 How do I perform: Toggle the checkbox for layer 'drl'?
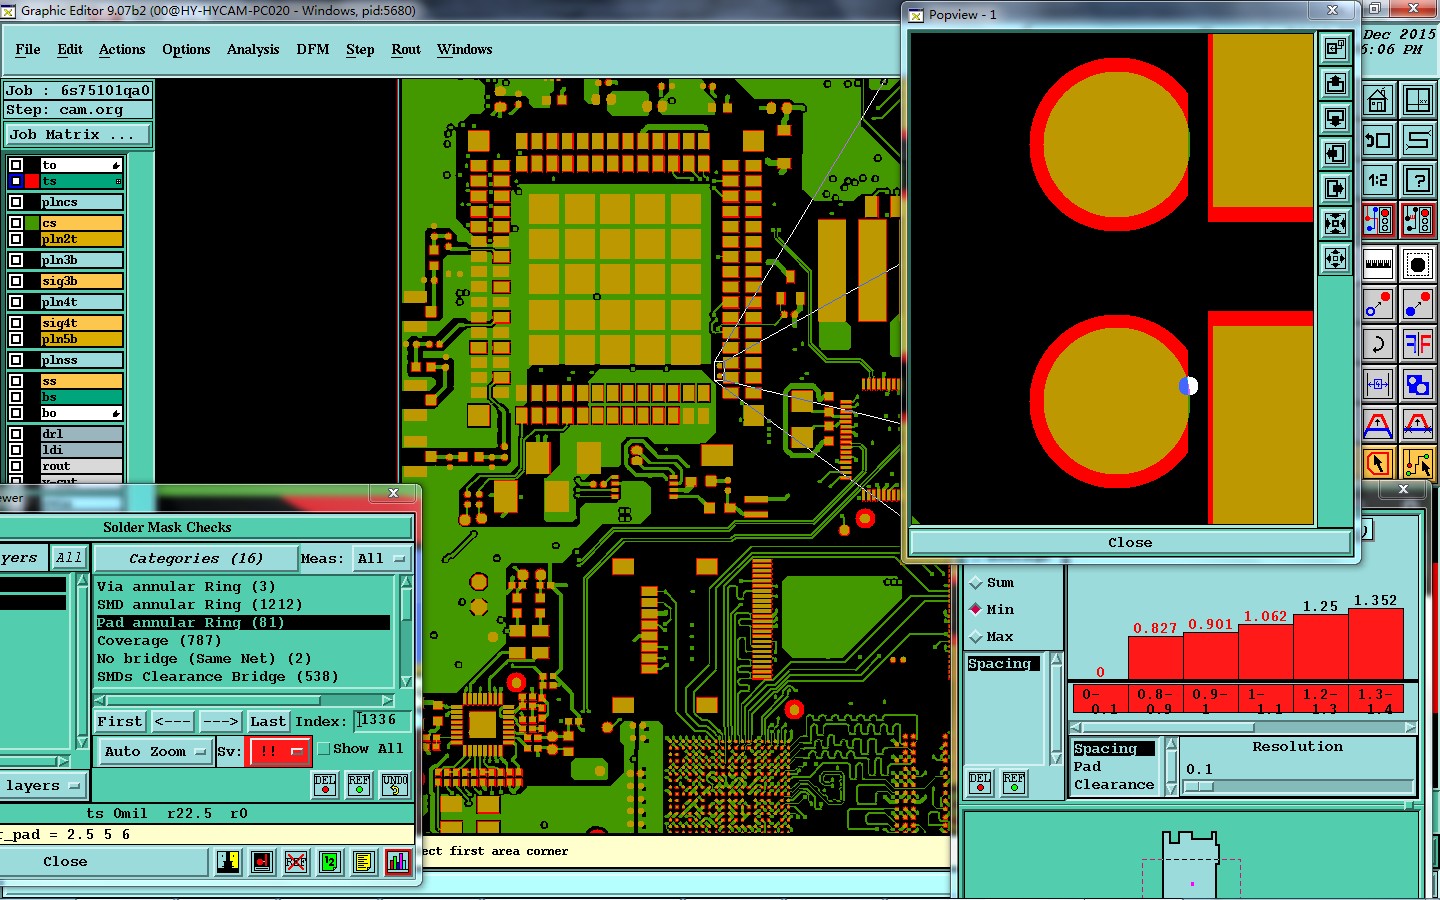(16, 434)
